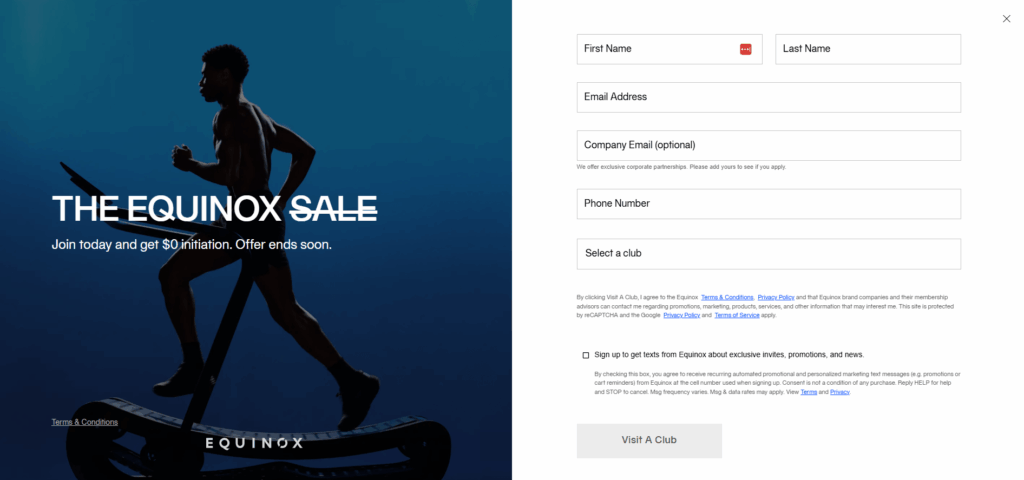Image resolution: width=1024 pixels, height=480 pixels.
Task: Open the Terms link in the text messaging disclaimer
Action: [x=808, y=392]
